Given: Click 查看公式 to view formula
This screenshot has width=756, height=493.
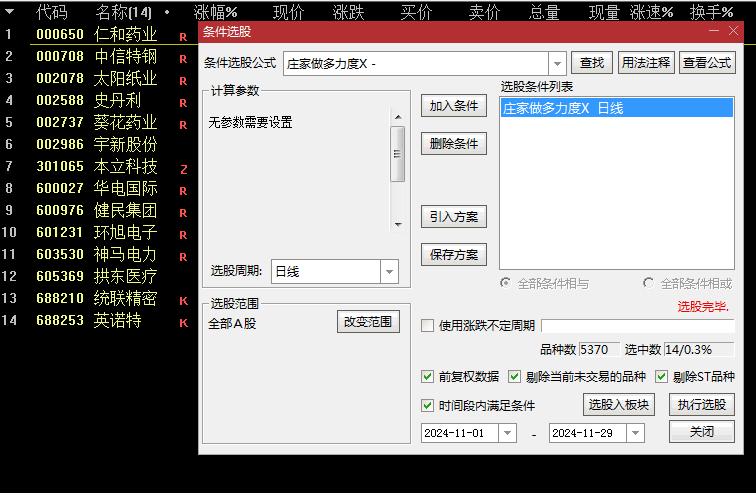Looking at the screenshot, I should point(707,63).
